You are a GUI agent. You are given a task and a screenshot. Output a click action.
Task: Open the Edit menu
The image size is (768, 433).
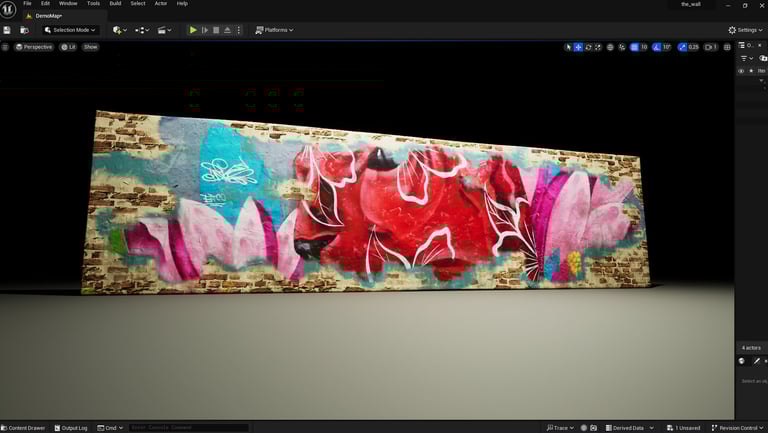click(45, 3)
